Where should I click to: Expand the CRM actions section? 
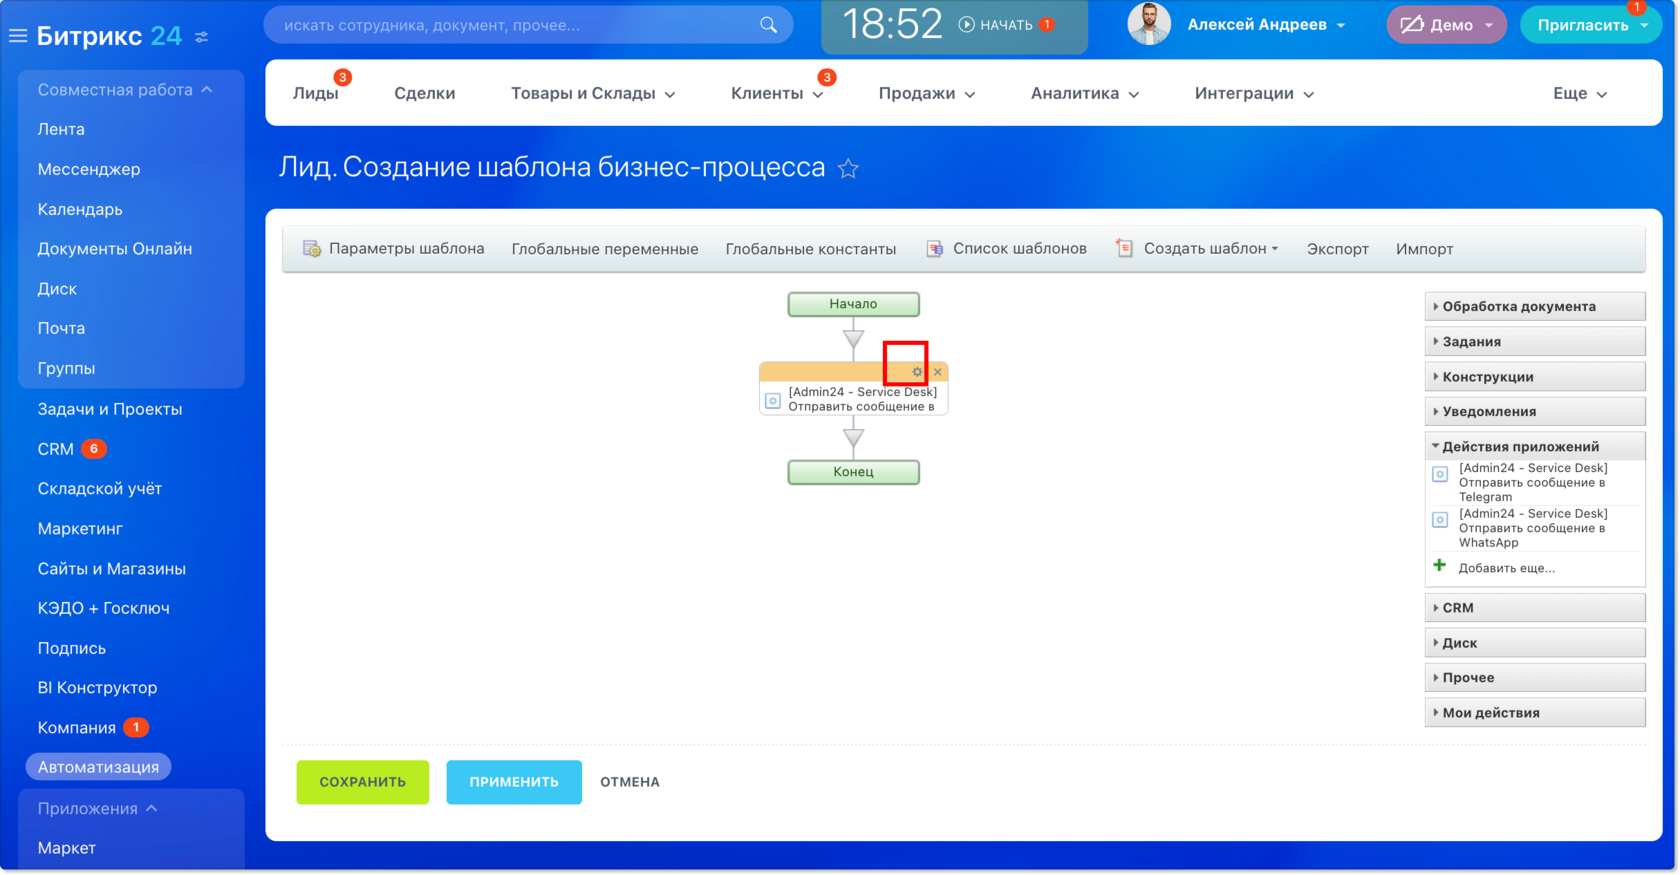click(x=1535, y=608)
